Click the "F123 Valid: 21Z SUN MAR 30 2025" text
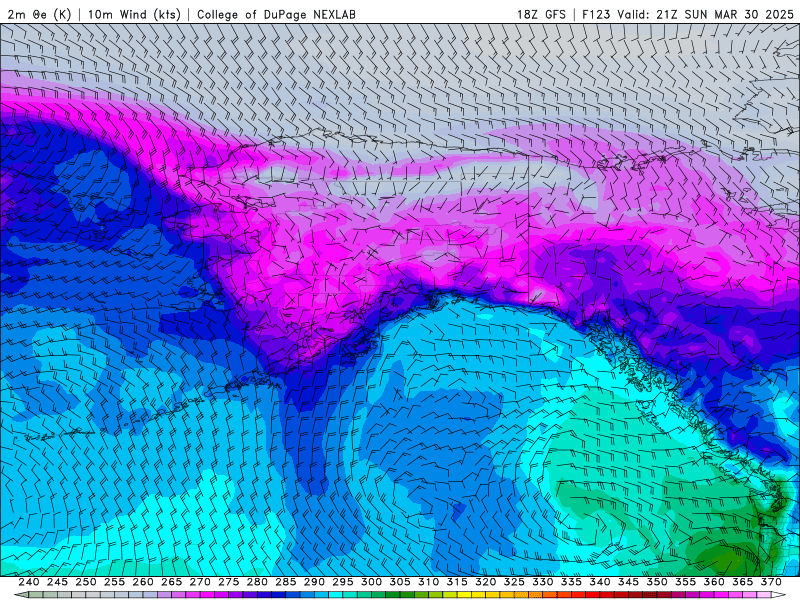This screenshot has width=800, height=600. 688,14
